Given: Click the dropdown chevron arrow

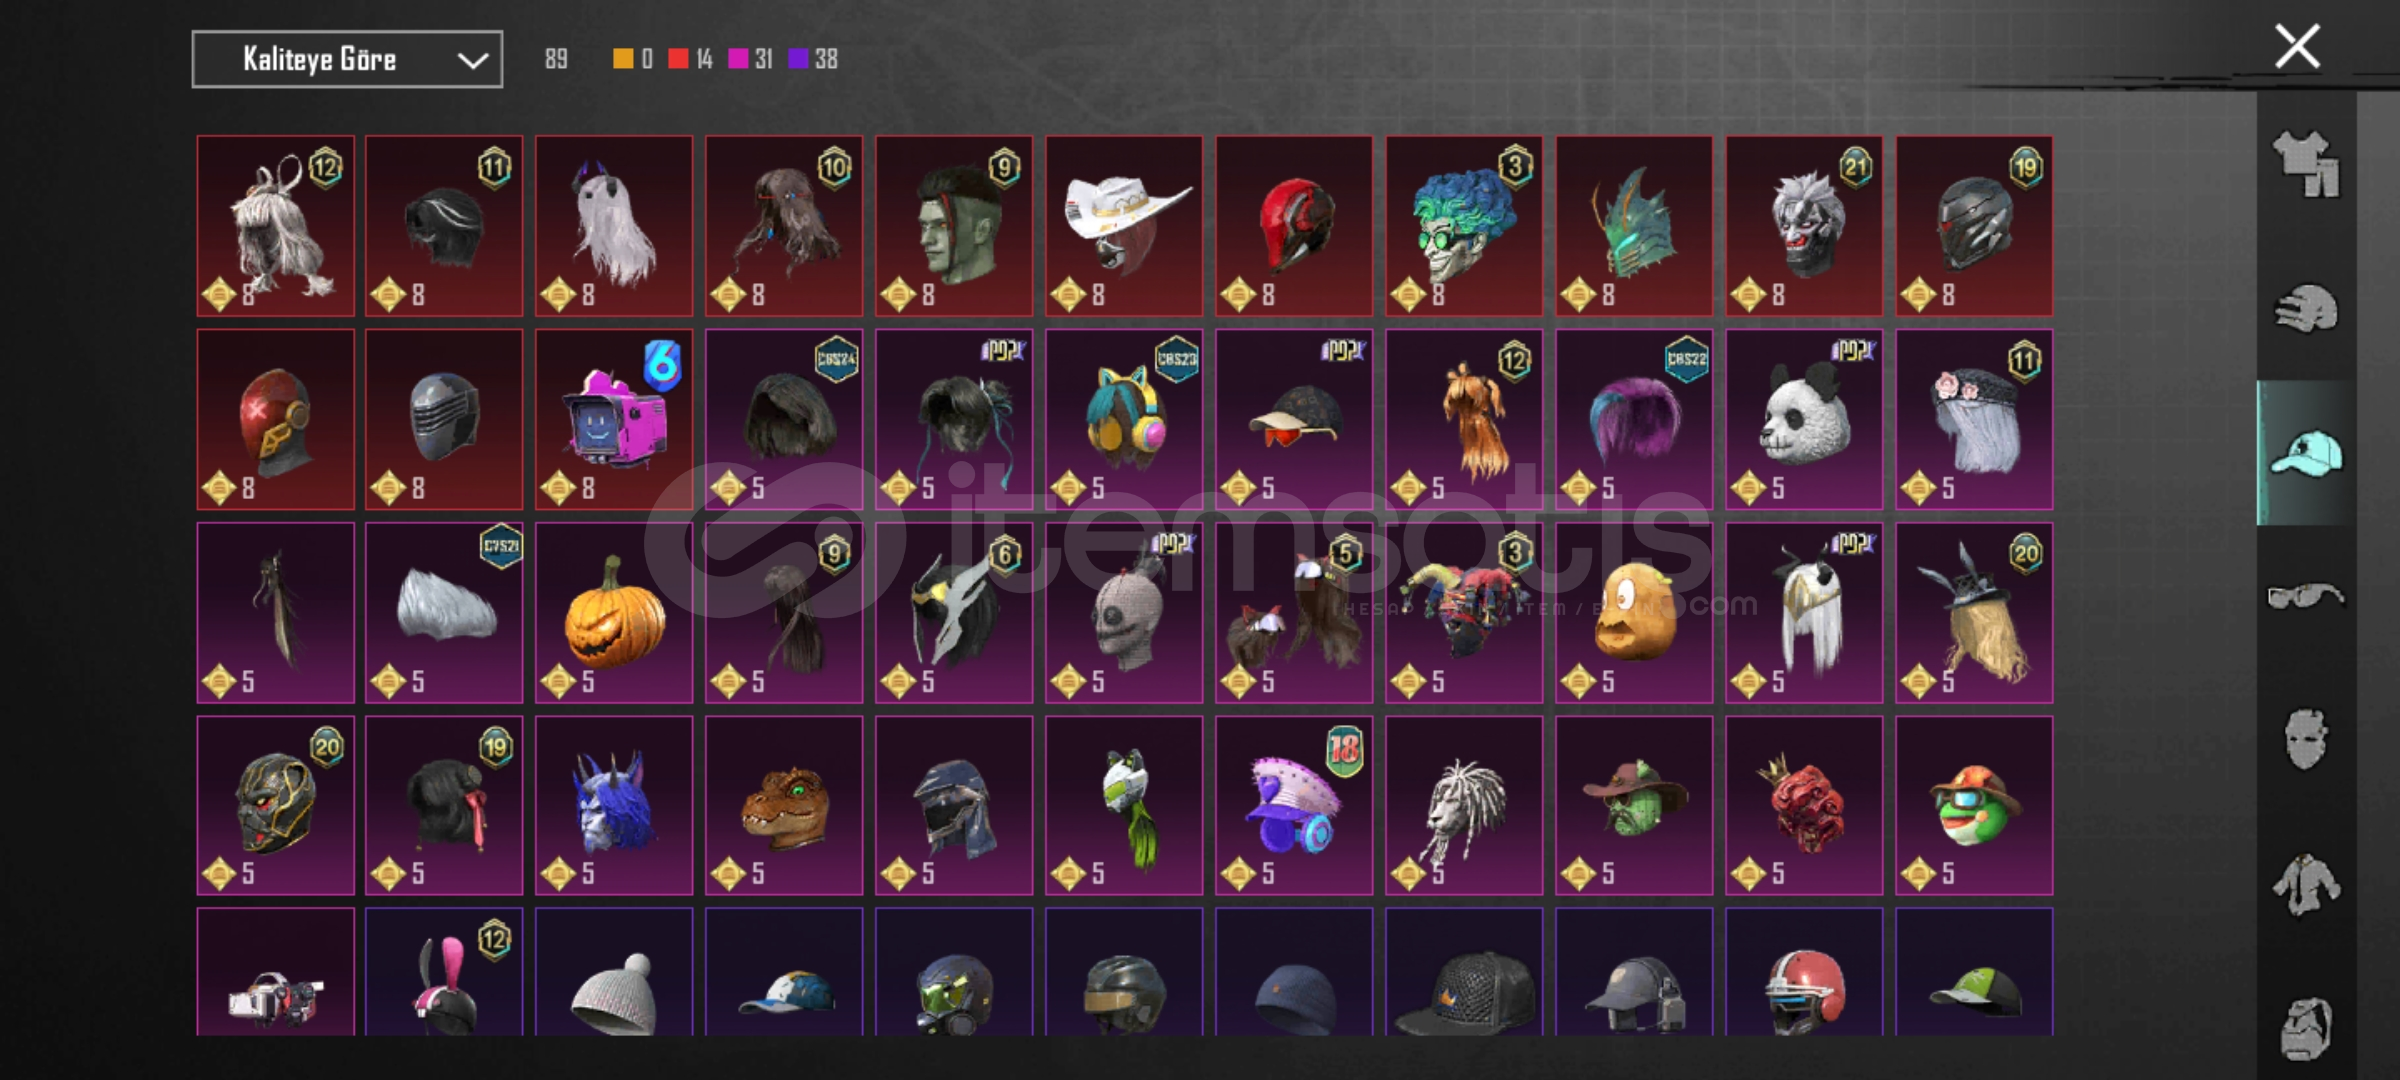Looking at the screenshot, I should pyautogui.click(x=472, y=61).
